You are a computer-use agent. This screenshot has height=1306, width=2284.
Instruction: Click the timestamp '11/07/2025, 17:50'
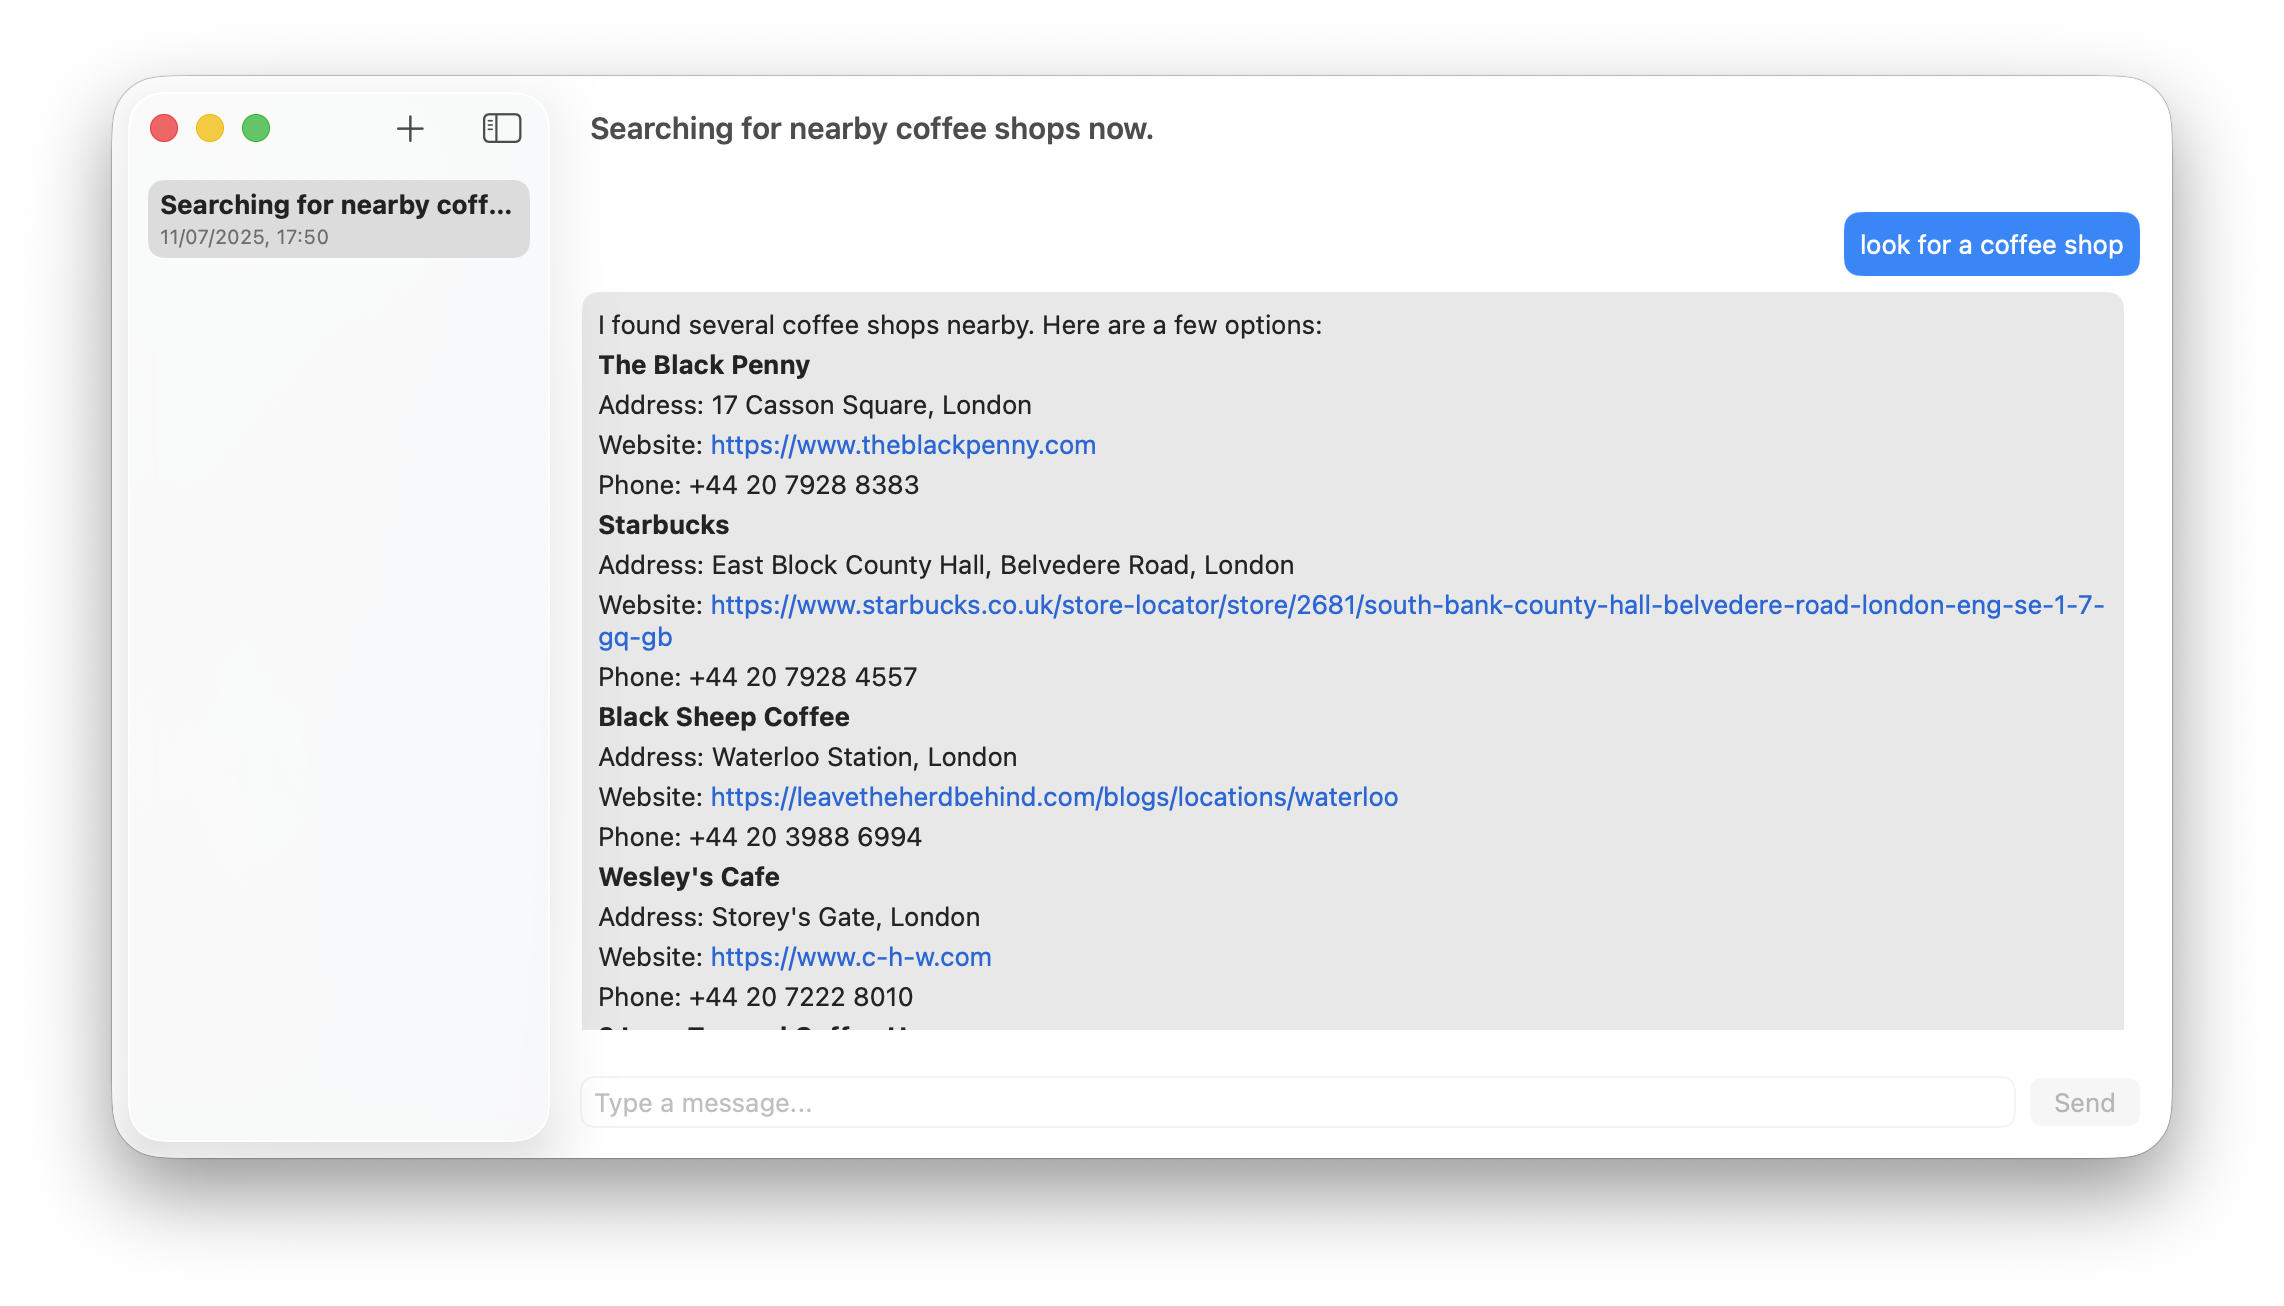(x=245, y=237)
